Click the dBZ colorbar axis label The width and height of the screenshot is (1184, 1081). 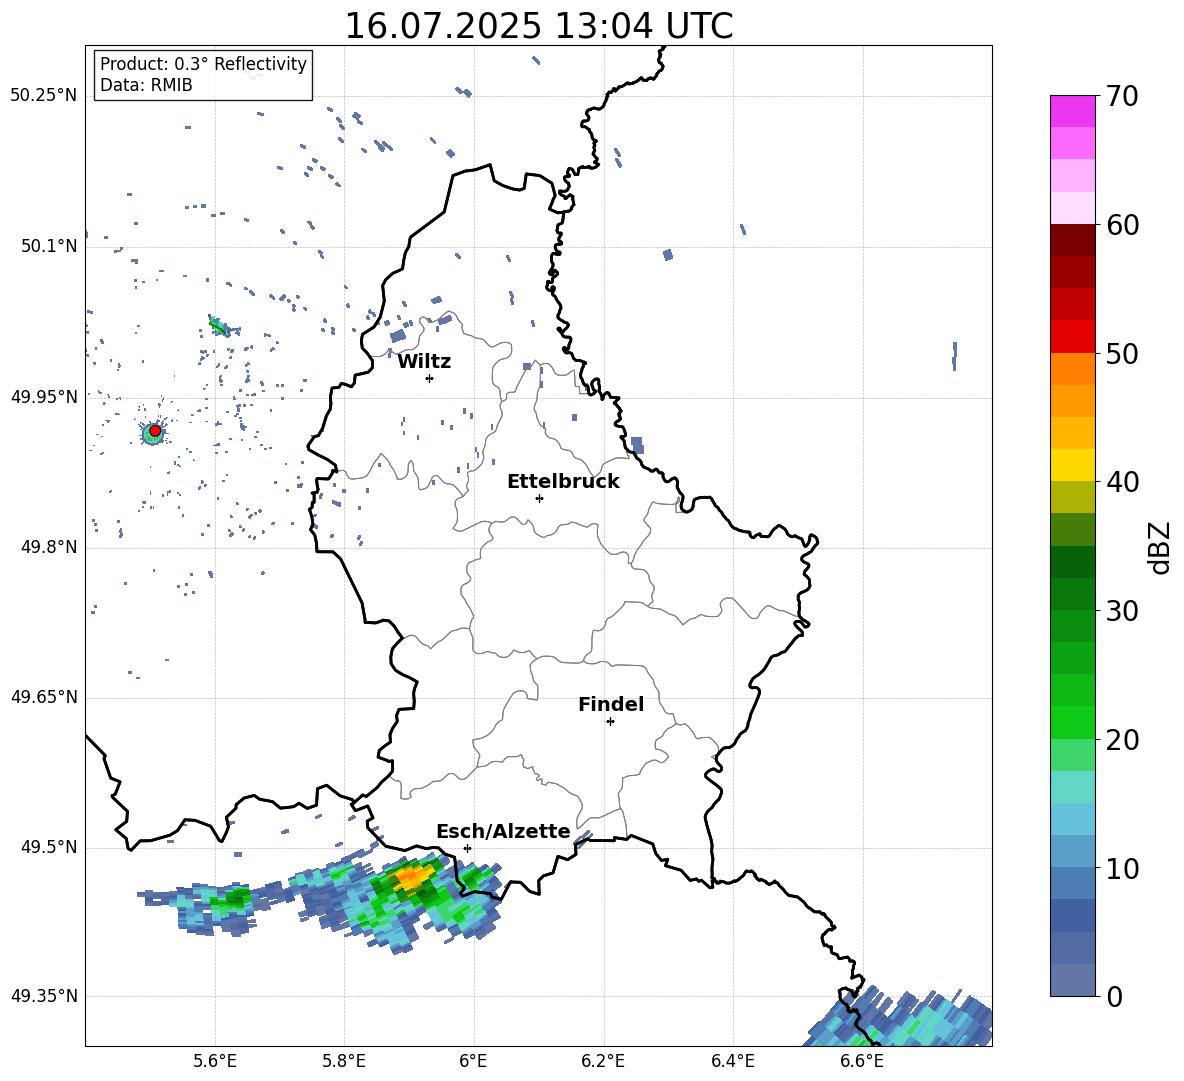coord(1161,547)
